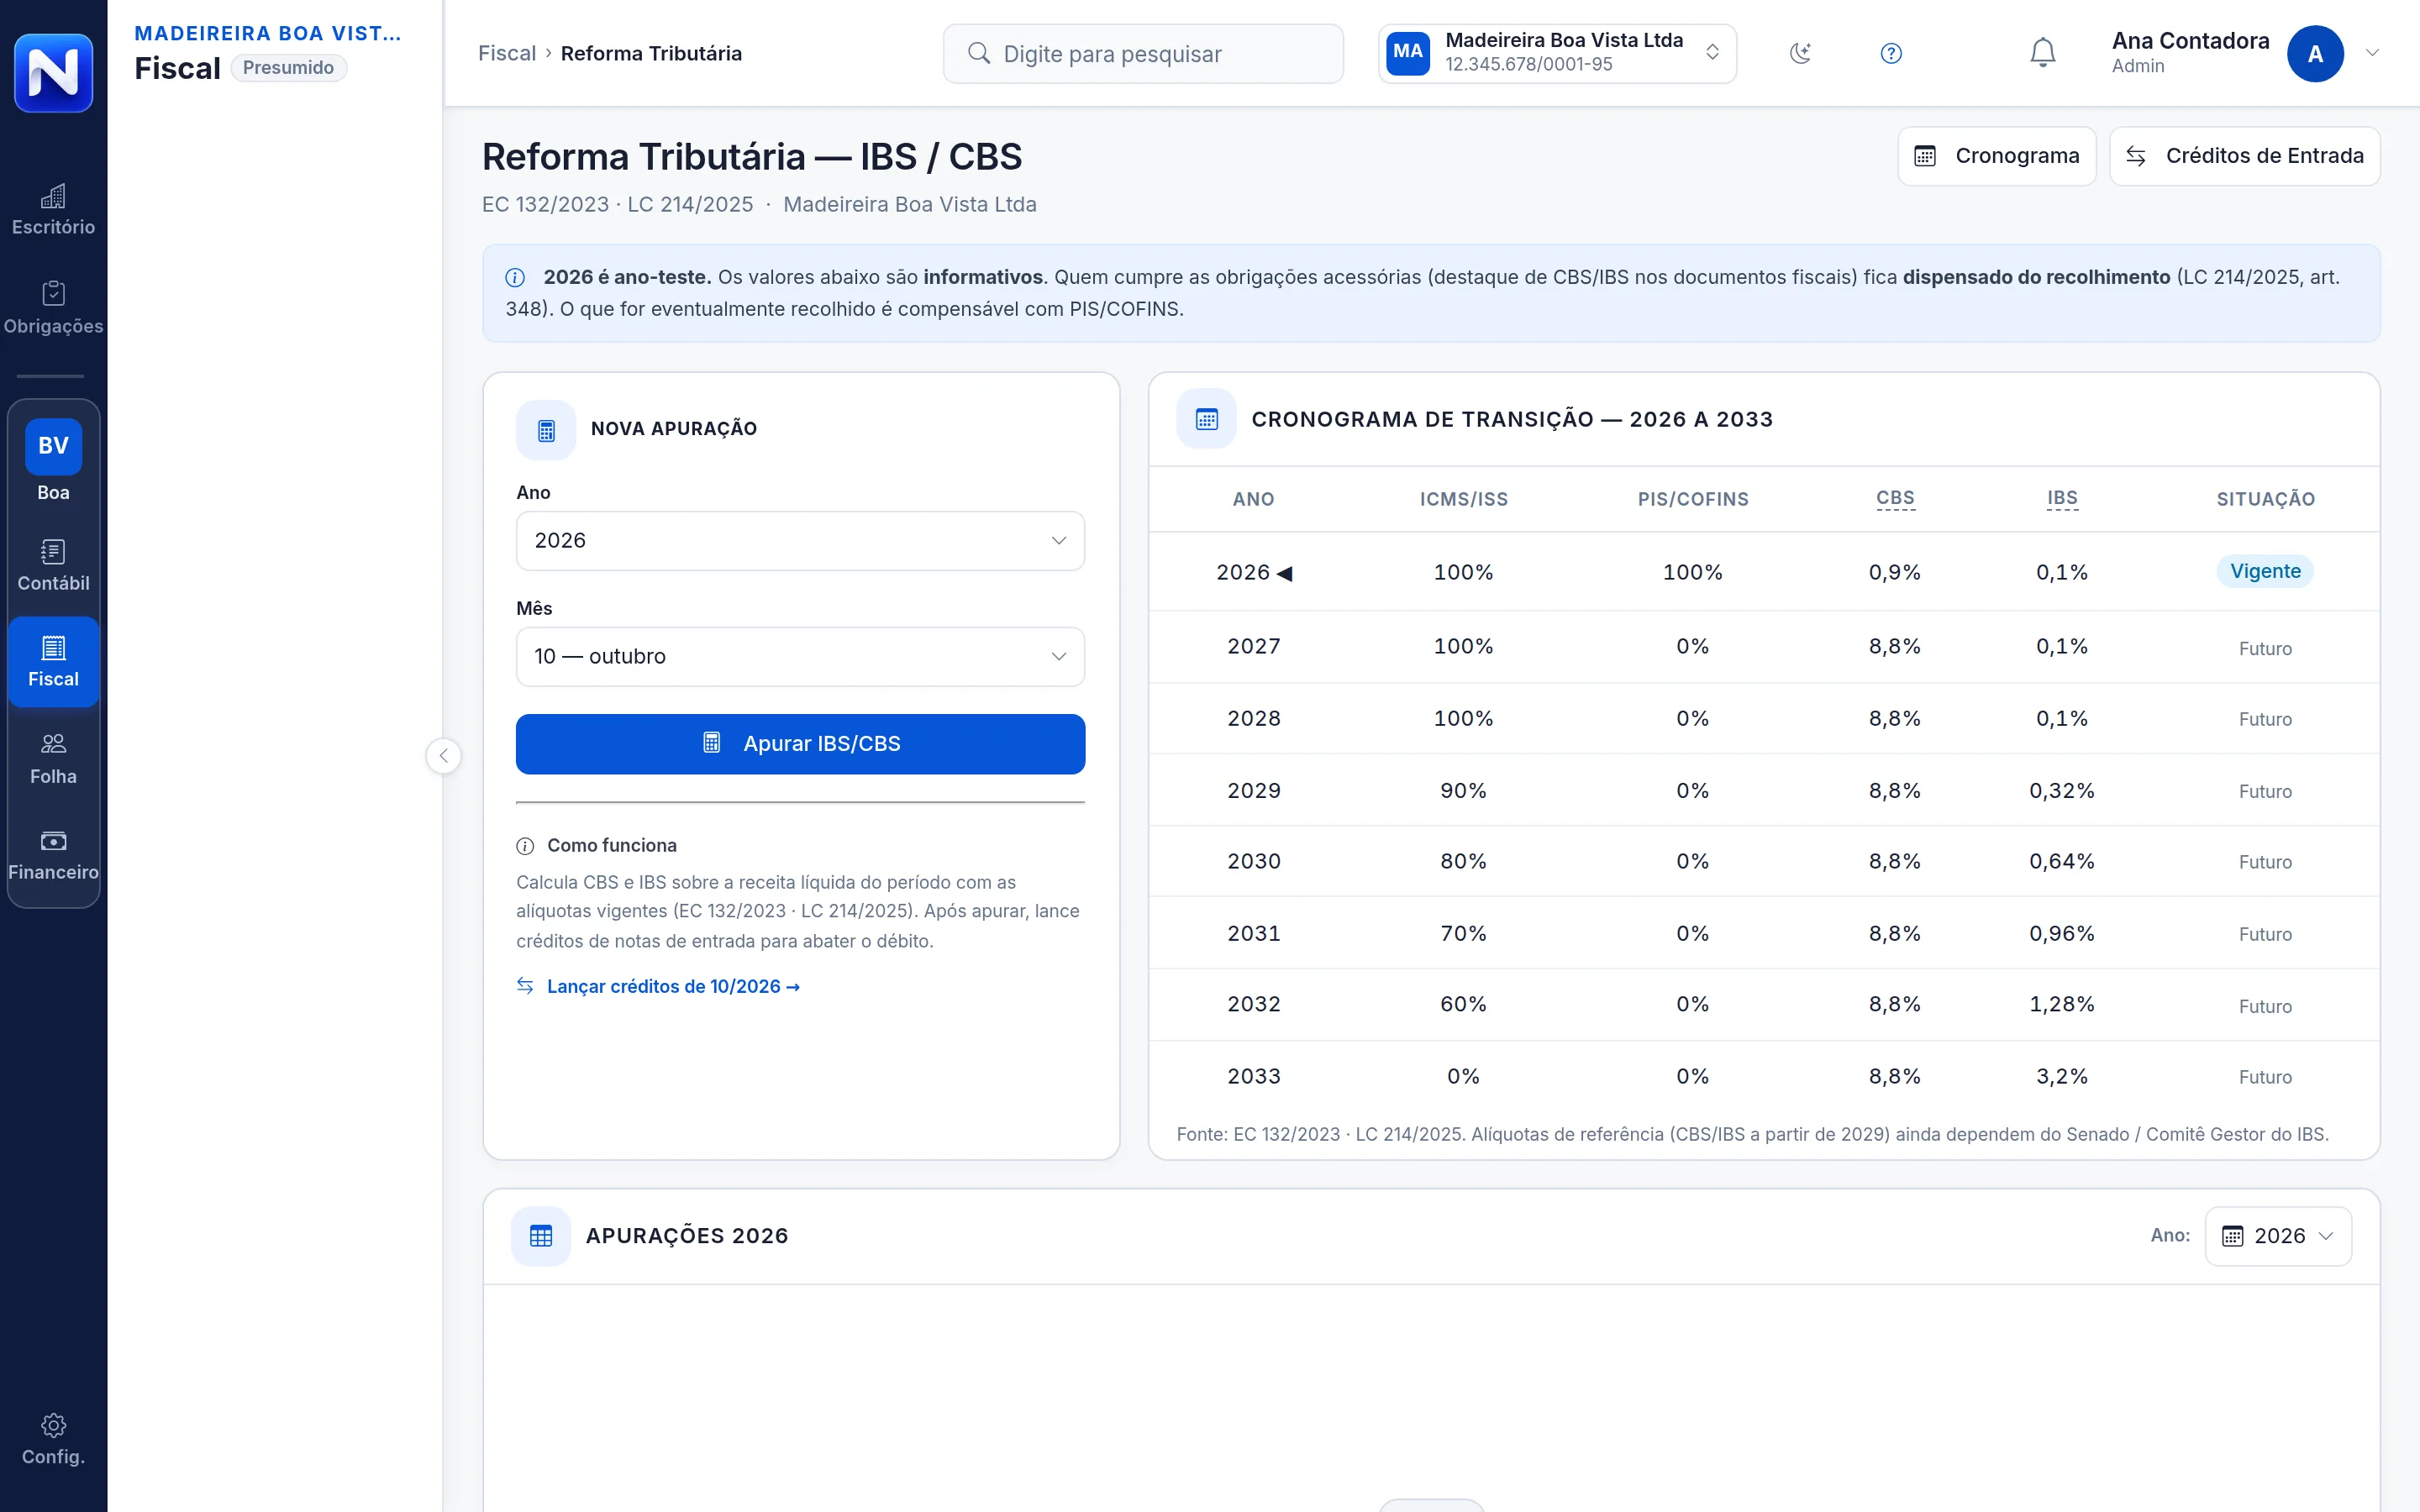Click the calculator icon beside Nova Apuração
The width and height of the screenshot is (2420, 1512).
(x=546, y=430)
